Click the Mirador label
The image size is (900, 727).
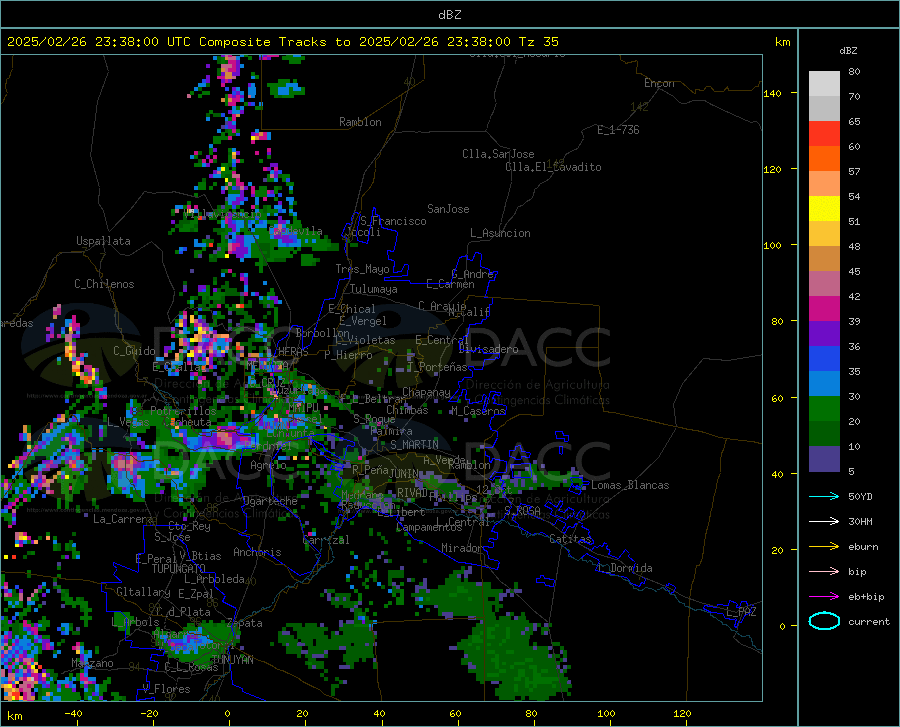461,548
